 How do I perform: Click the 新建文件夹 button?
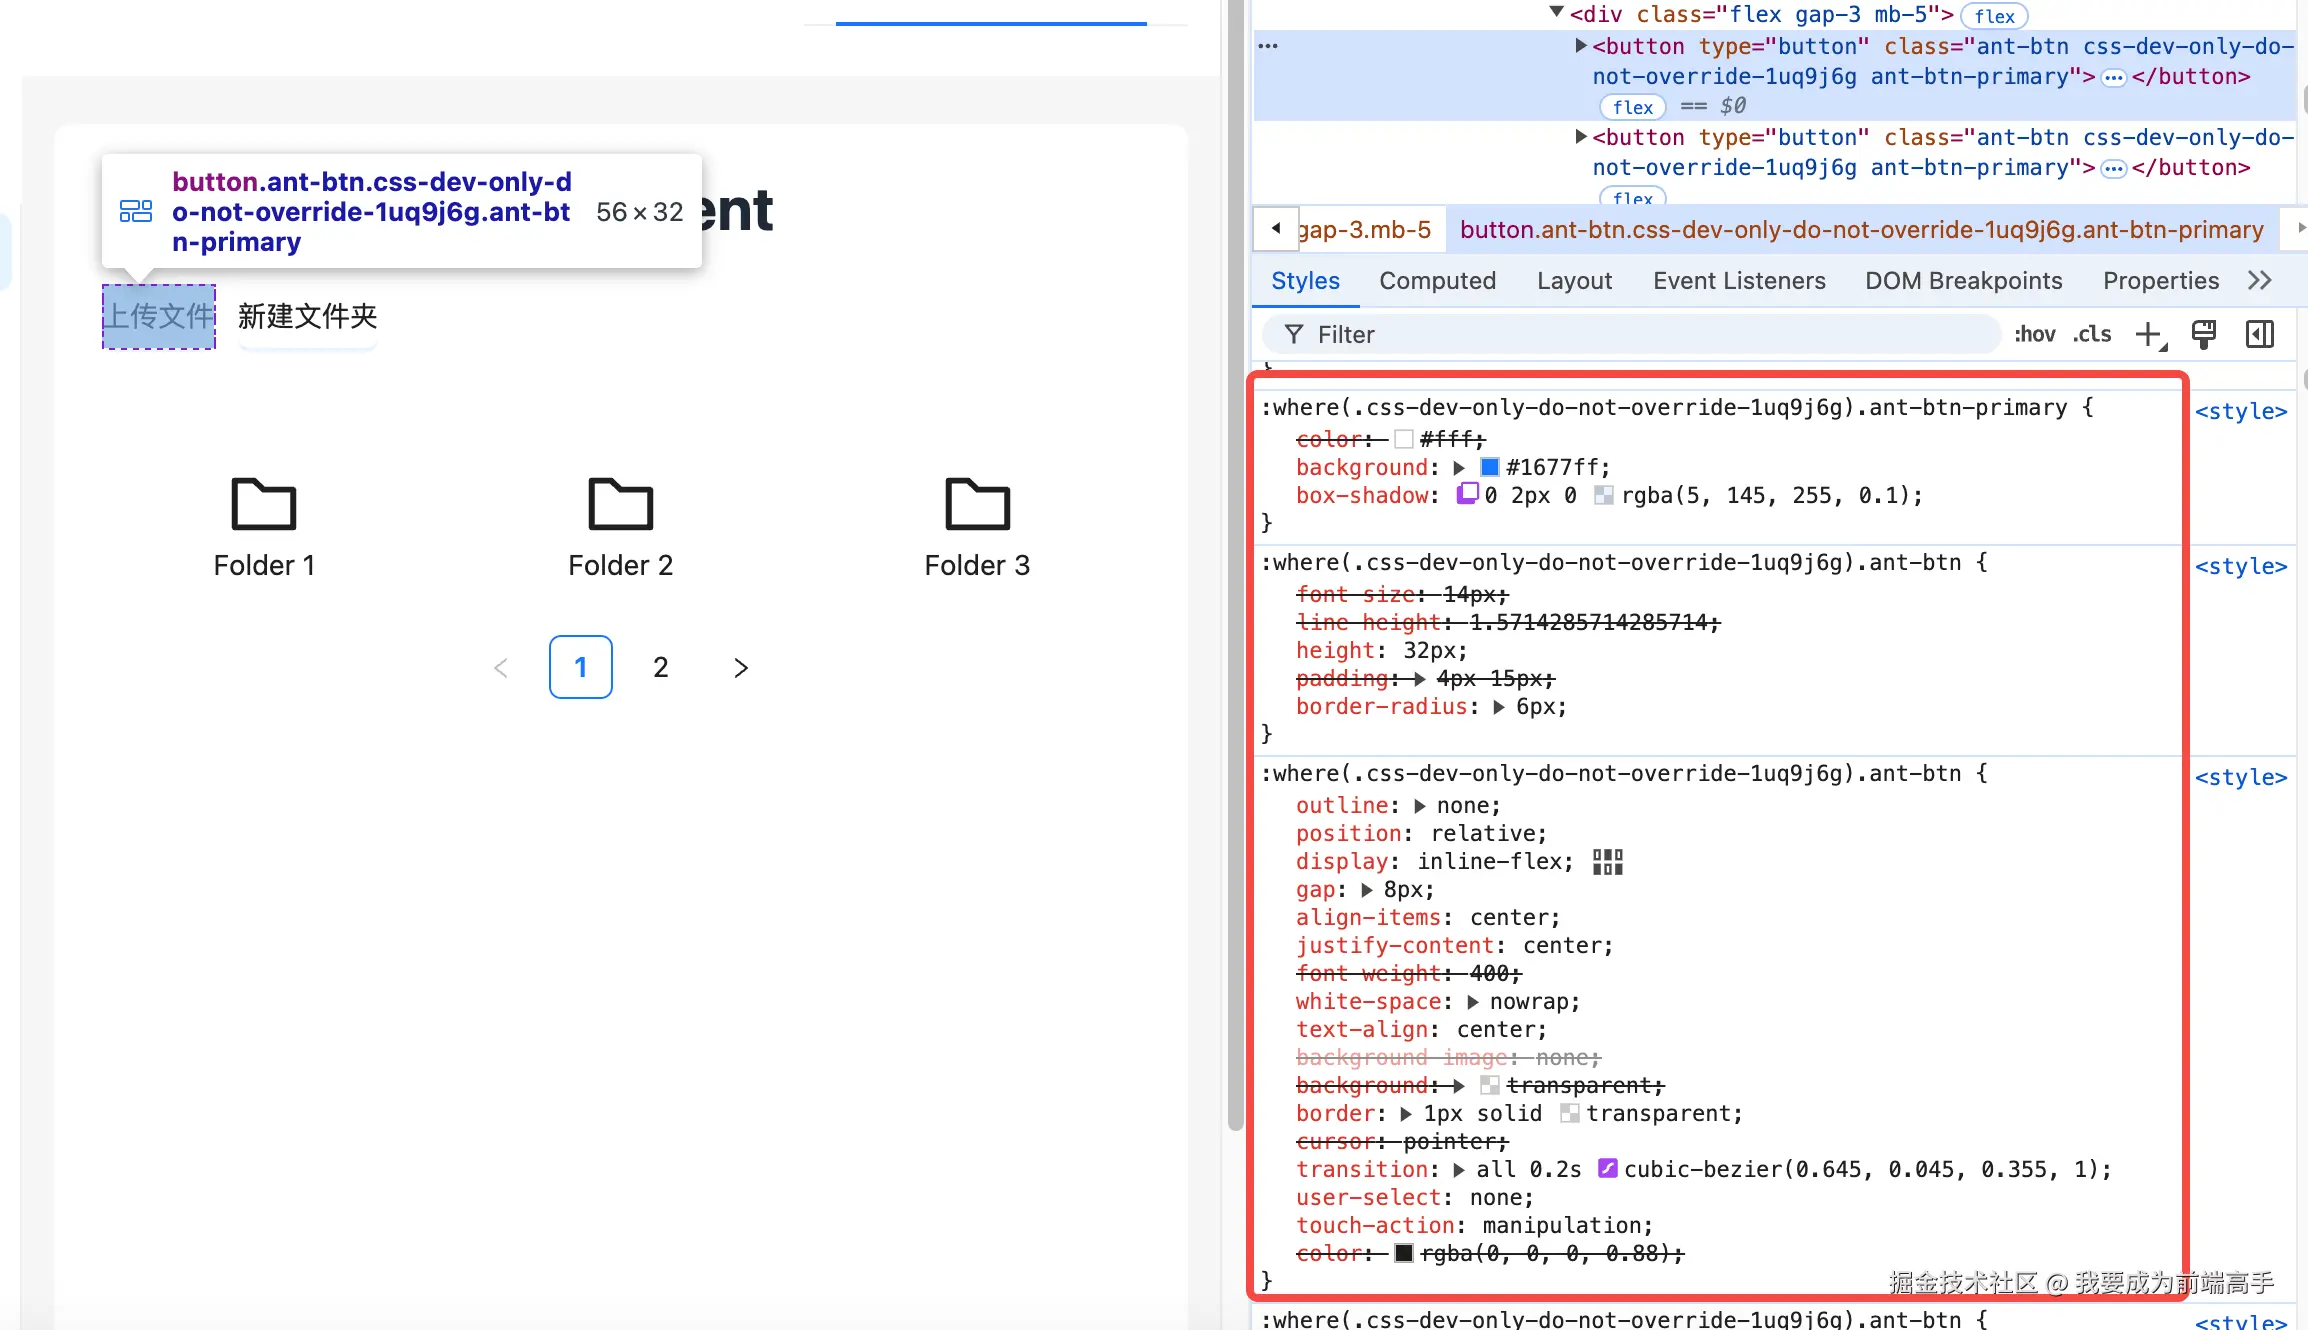[307, 317]
